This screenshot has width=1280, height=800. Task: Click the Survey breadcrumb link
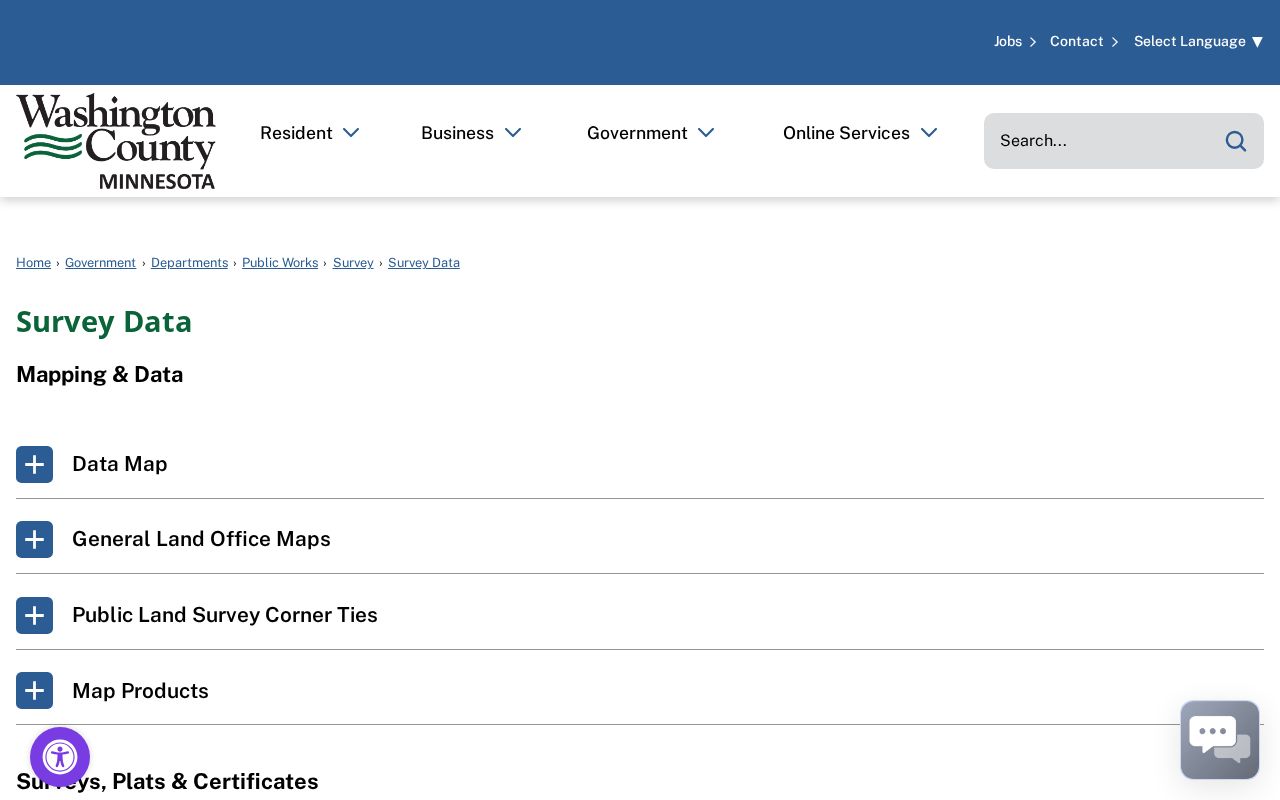tap(353, 263)
